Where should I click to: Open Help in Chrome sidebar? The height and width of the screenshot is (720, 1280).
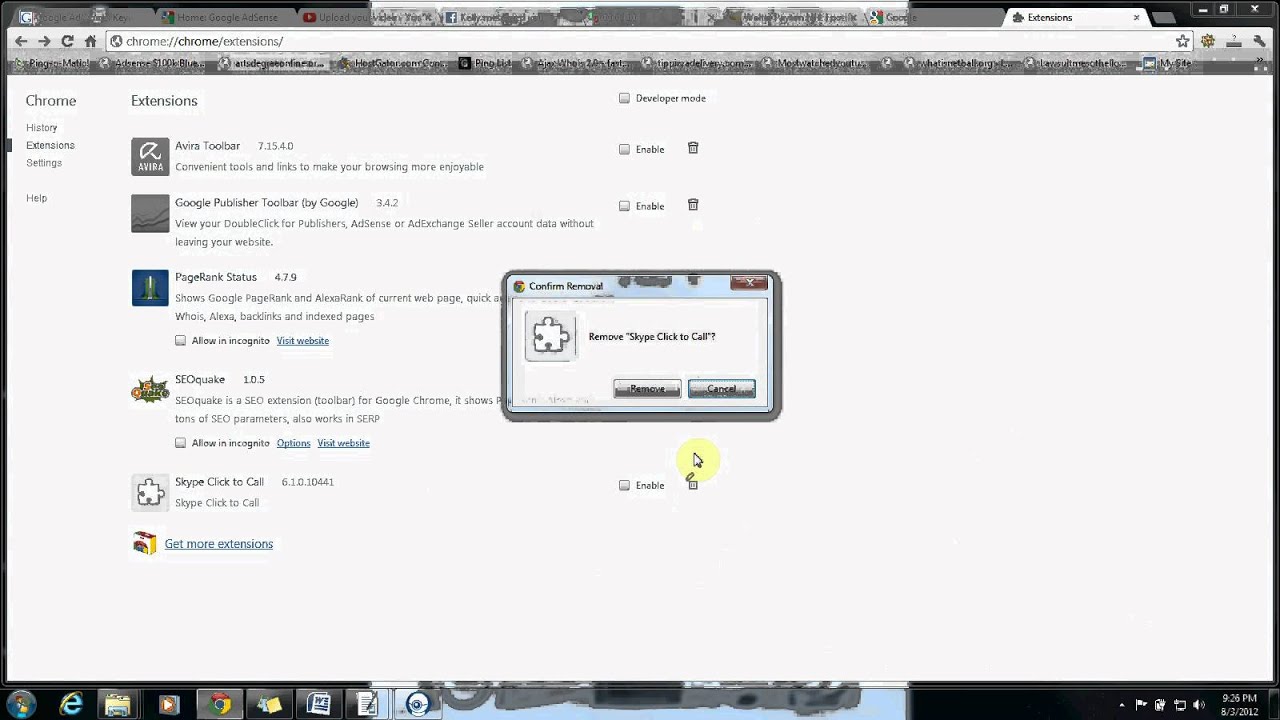tap(37, 198)
